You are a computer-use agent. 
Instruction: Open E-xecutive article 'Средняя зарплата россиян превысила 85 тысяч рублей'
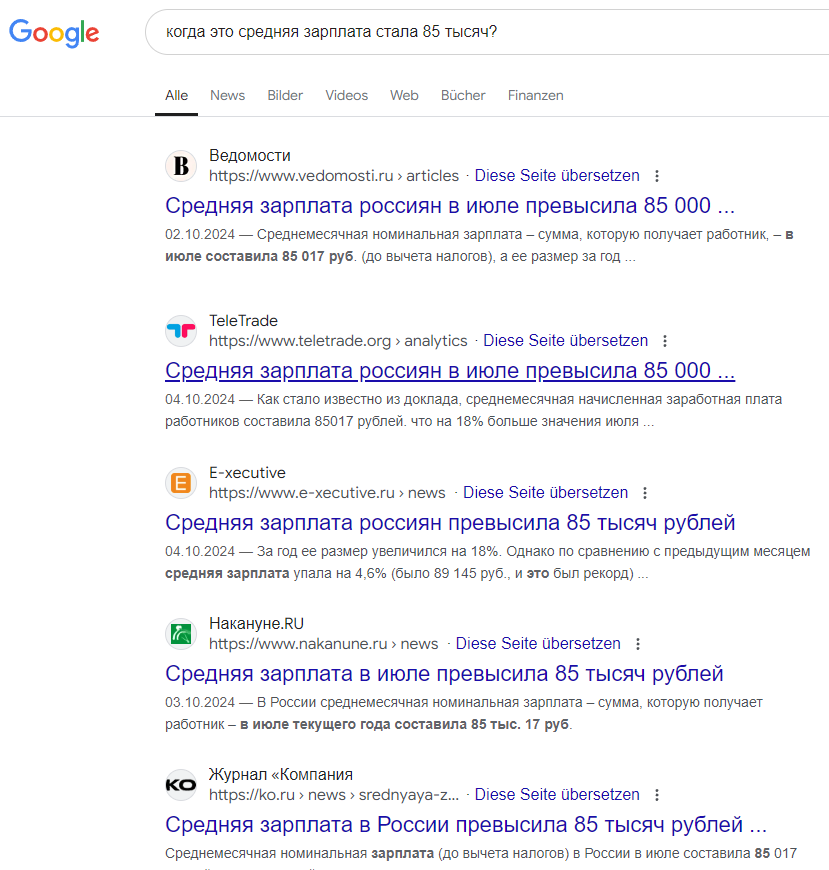click(450, 522)
